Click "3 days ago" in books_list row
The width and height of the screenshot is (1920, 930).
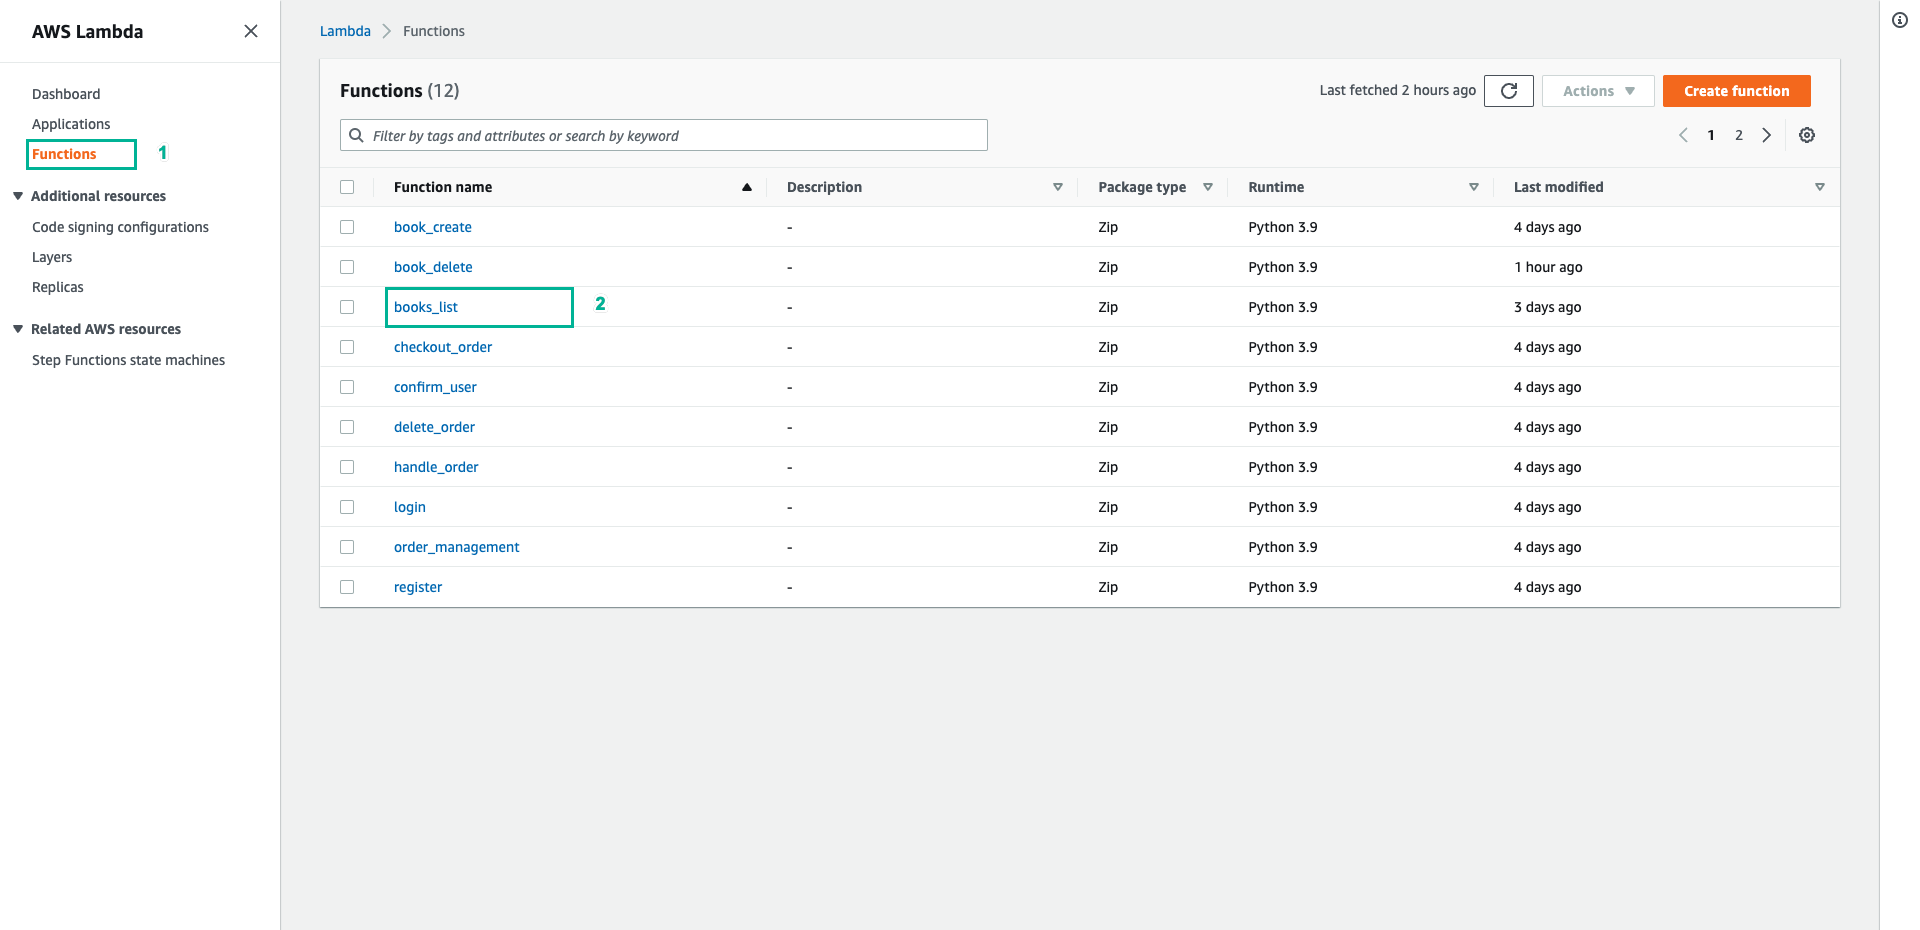coord(1548,307)
